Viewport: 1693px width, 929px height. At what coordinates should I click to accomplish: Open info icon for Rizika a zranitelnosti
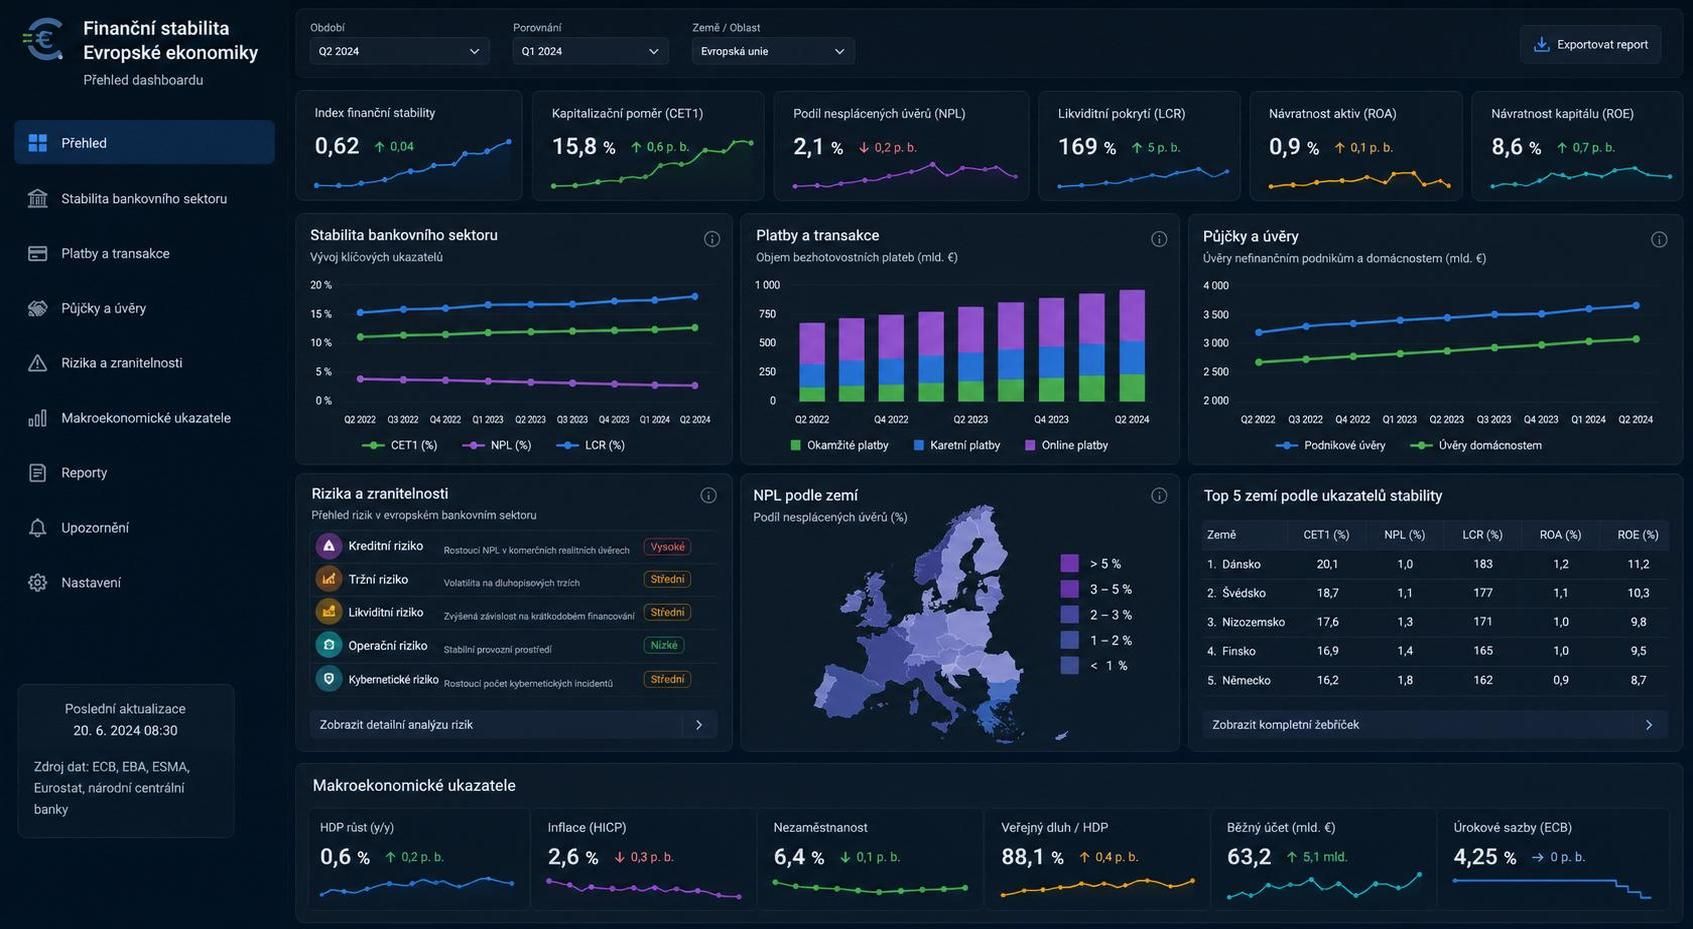click(708, 495)
